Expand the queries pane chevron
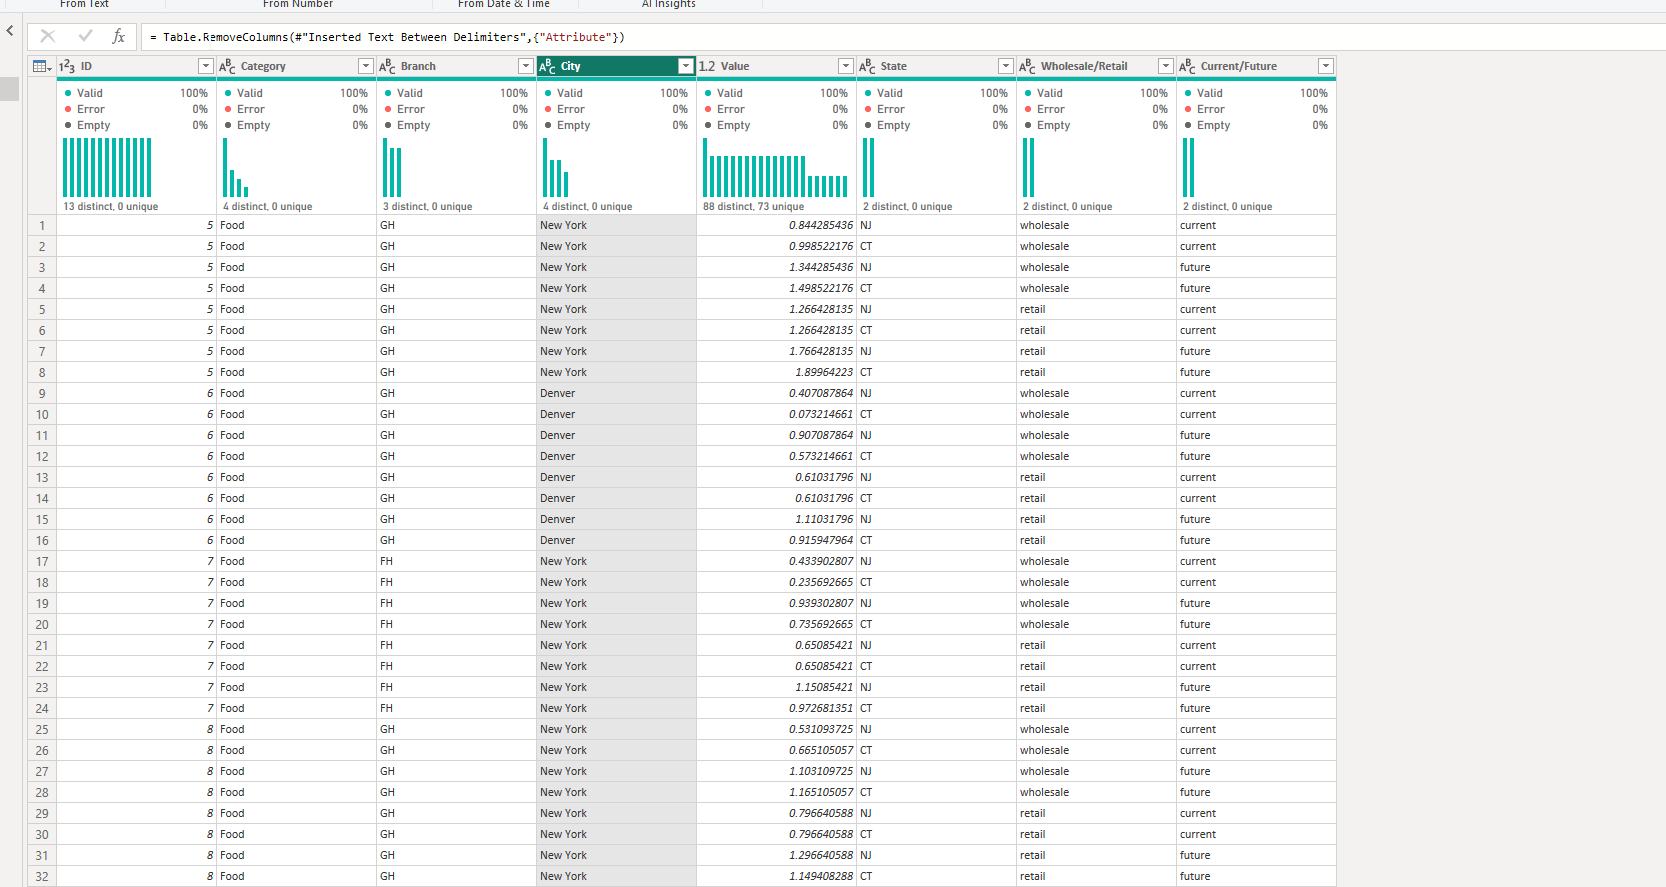 pos(10,31)
